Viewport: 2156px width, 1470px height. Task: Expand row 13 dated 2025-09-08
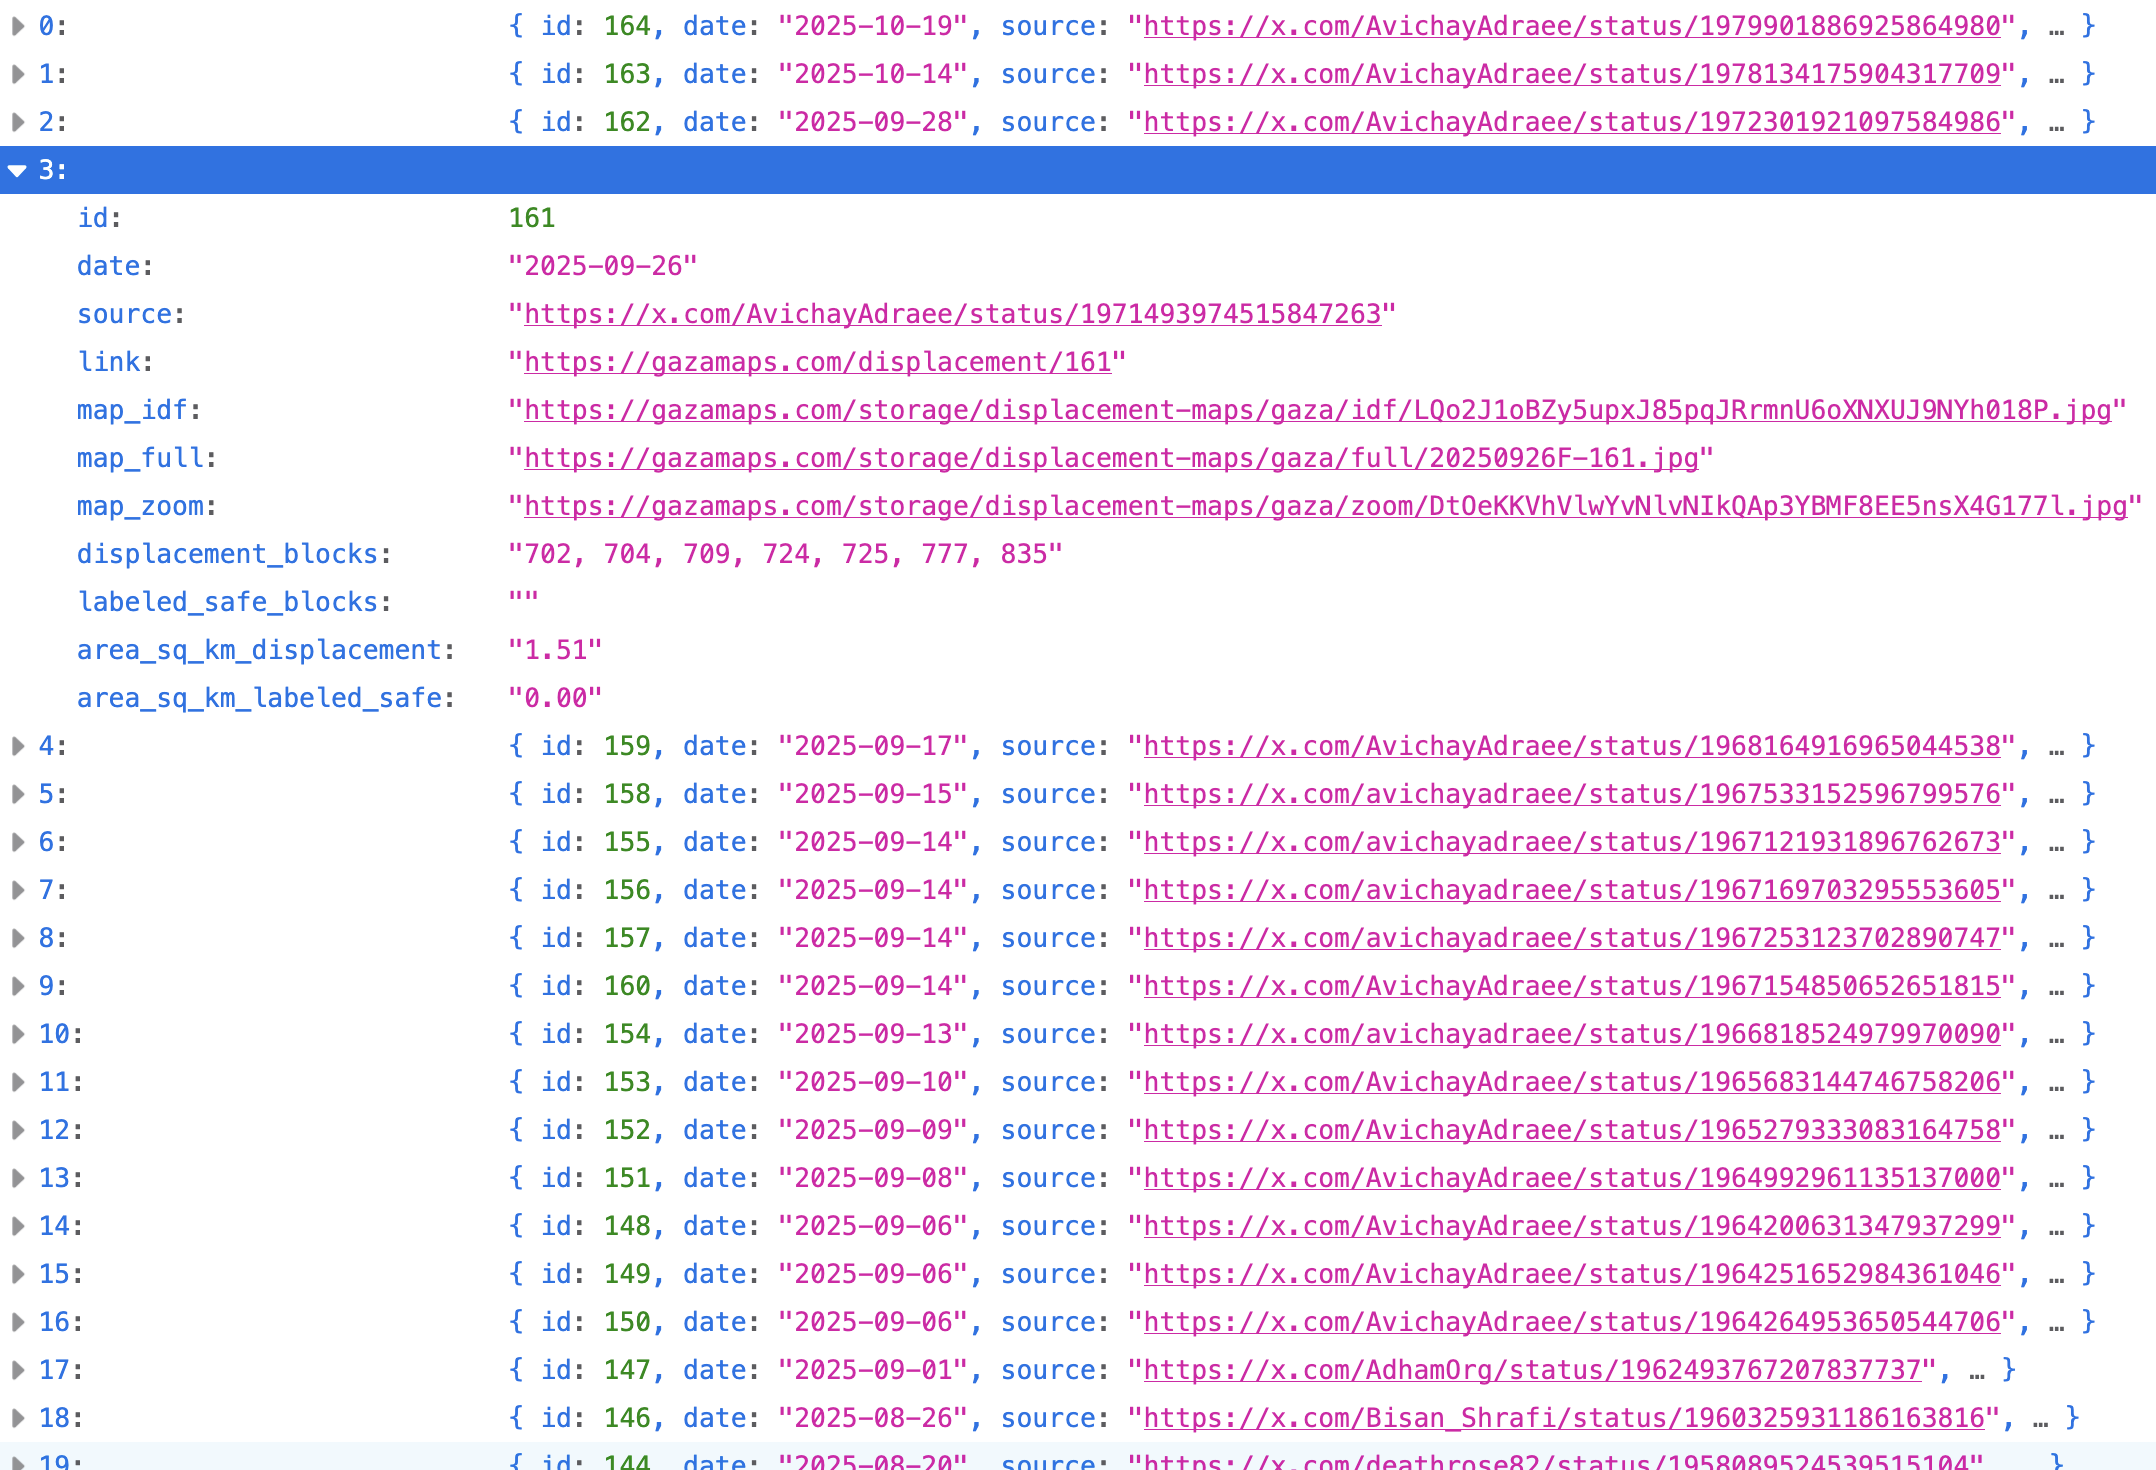(x=17, y=1178)
